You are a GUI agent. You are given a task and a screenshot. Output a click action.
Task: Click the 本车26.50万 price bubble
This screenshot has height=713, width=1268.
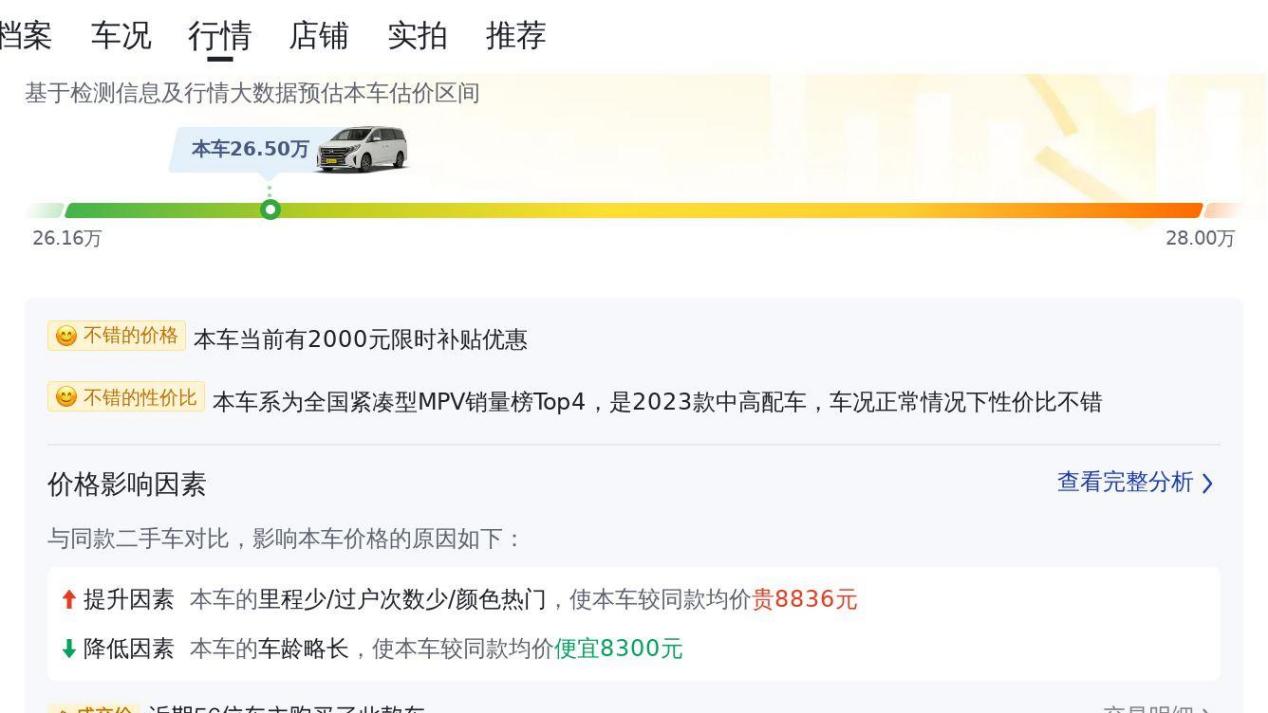(x=250, y=149)
